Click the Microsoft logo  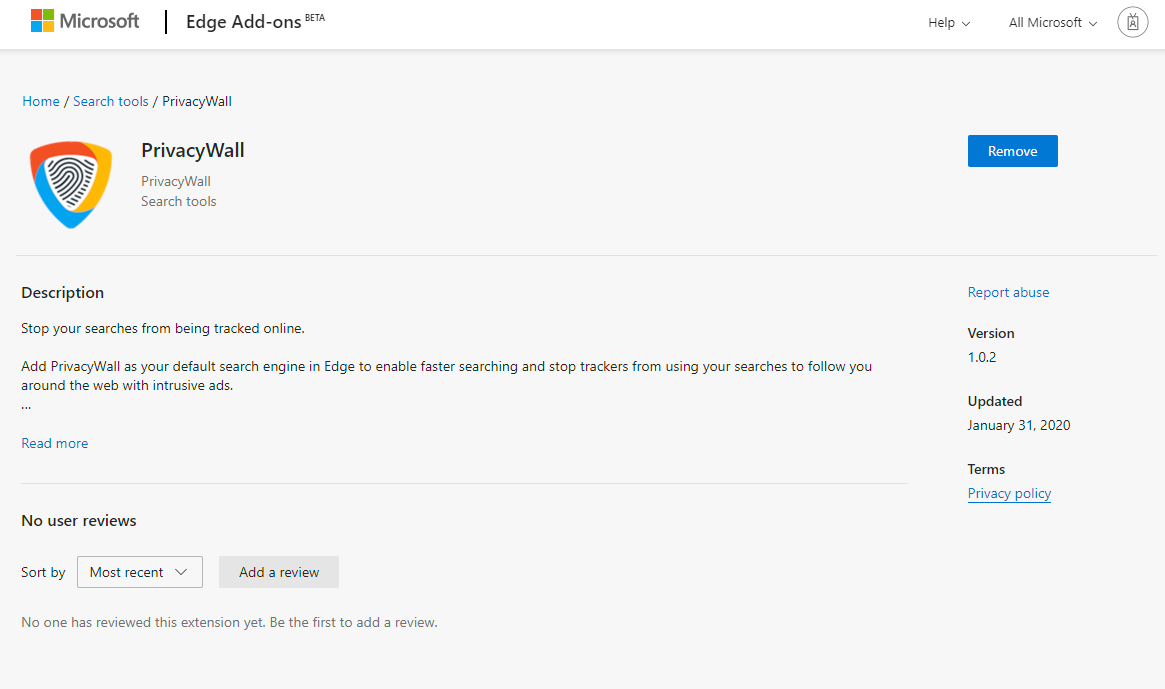85,21
